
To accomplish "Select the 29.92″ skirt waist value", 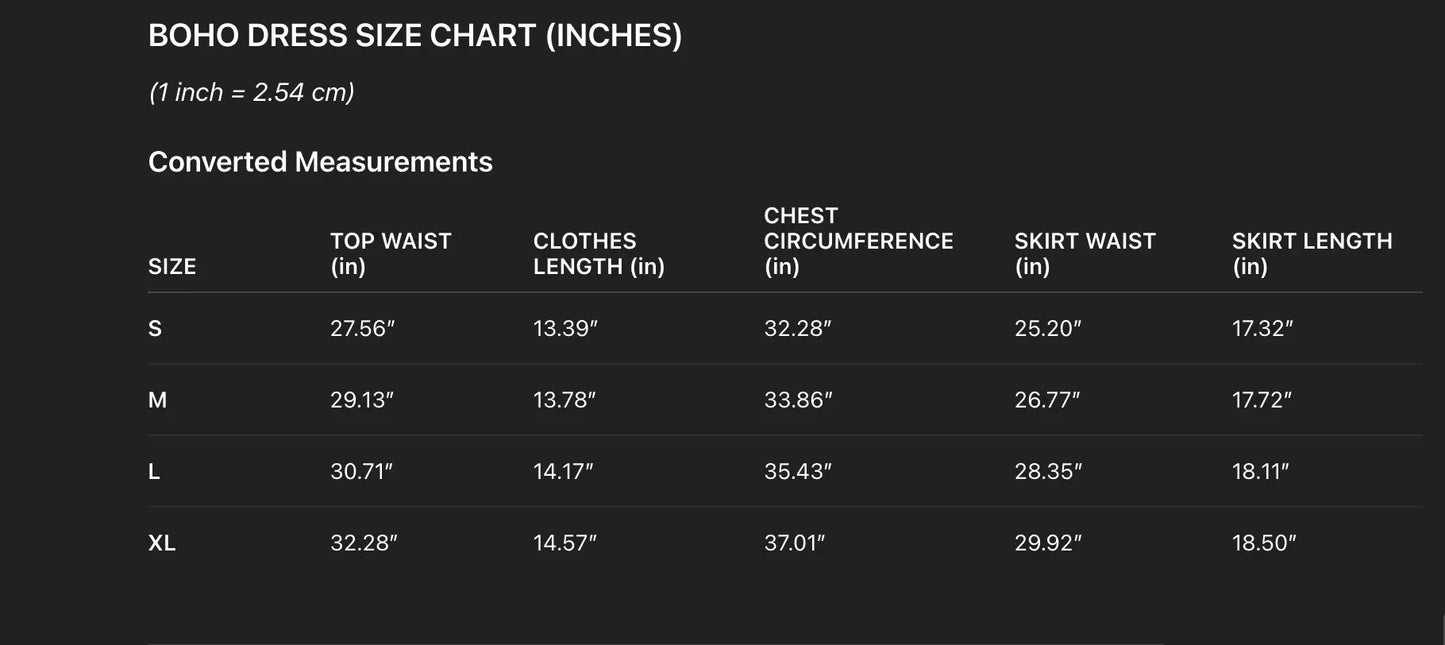I will pyautogui.click(x=1048, y=544).
